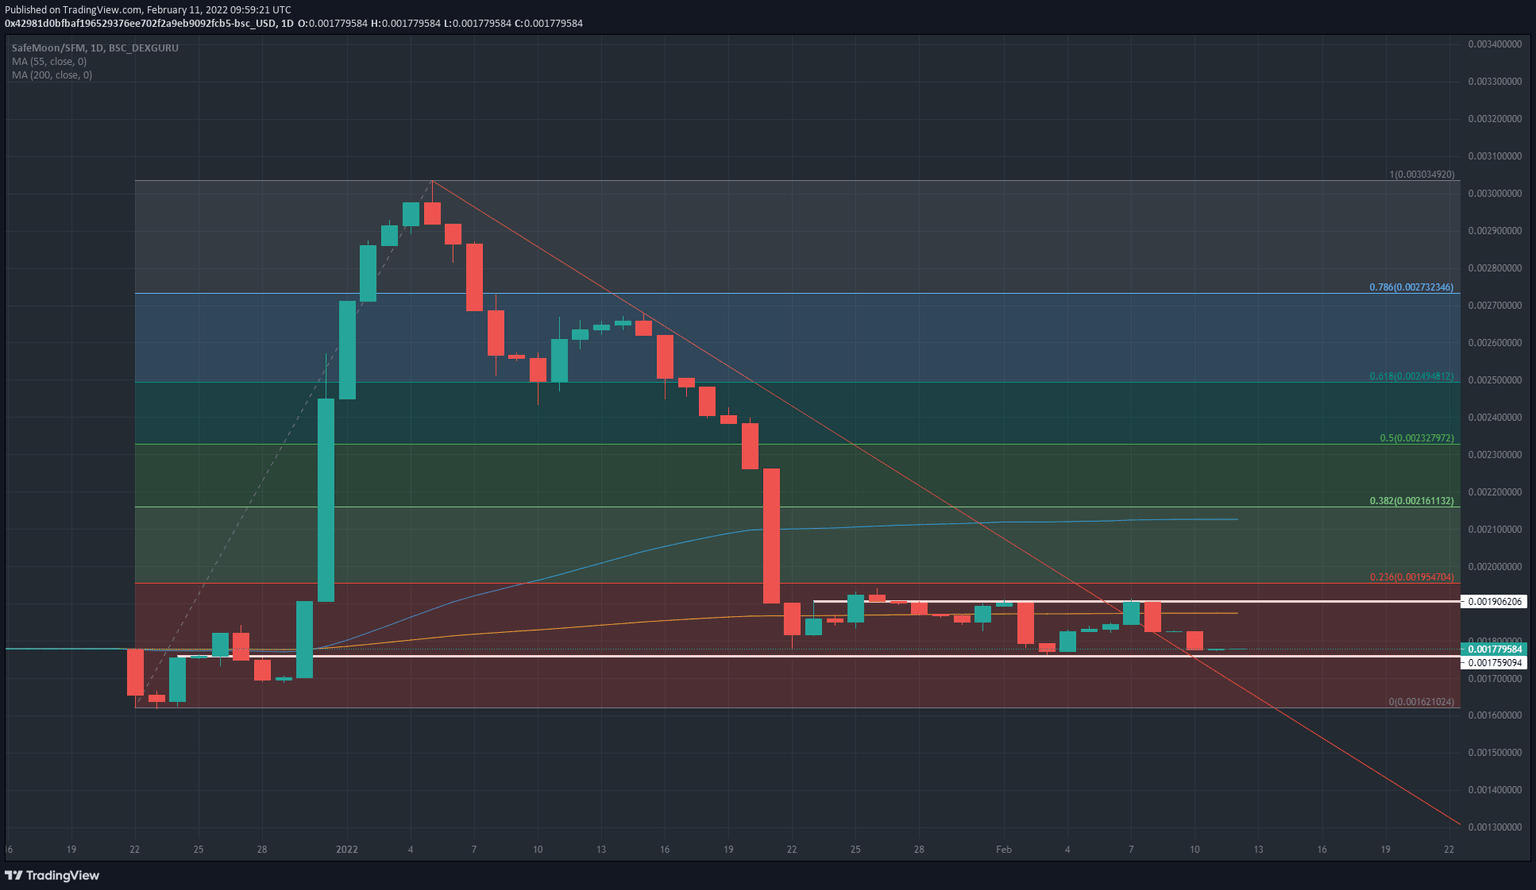The width and height of the screenshot is (1536, 890).
Task: Expand the 1 (0.003034920) Fibonacci top label
Action: point(1420,174)
